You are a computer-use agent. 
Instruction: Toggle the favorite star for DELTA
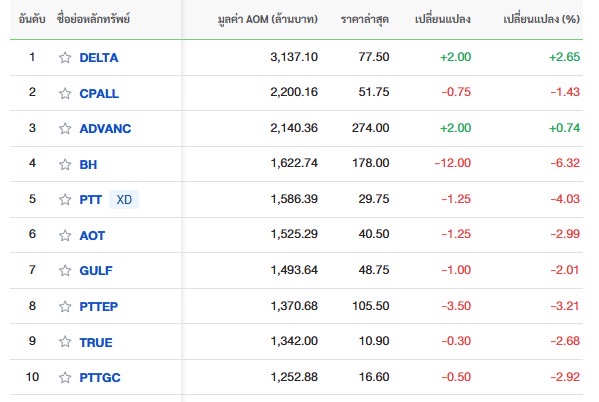point(65,57)
